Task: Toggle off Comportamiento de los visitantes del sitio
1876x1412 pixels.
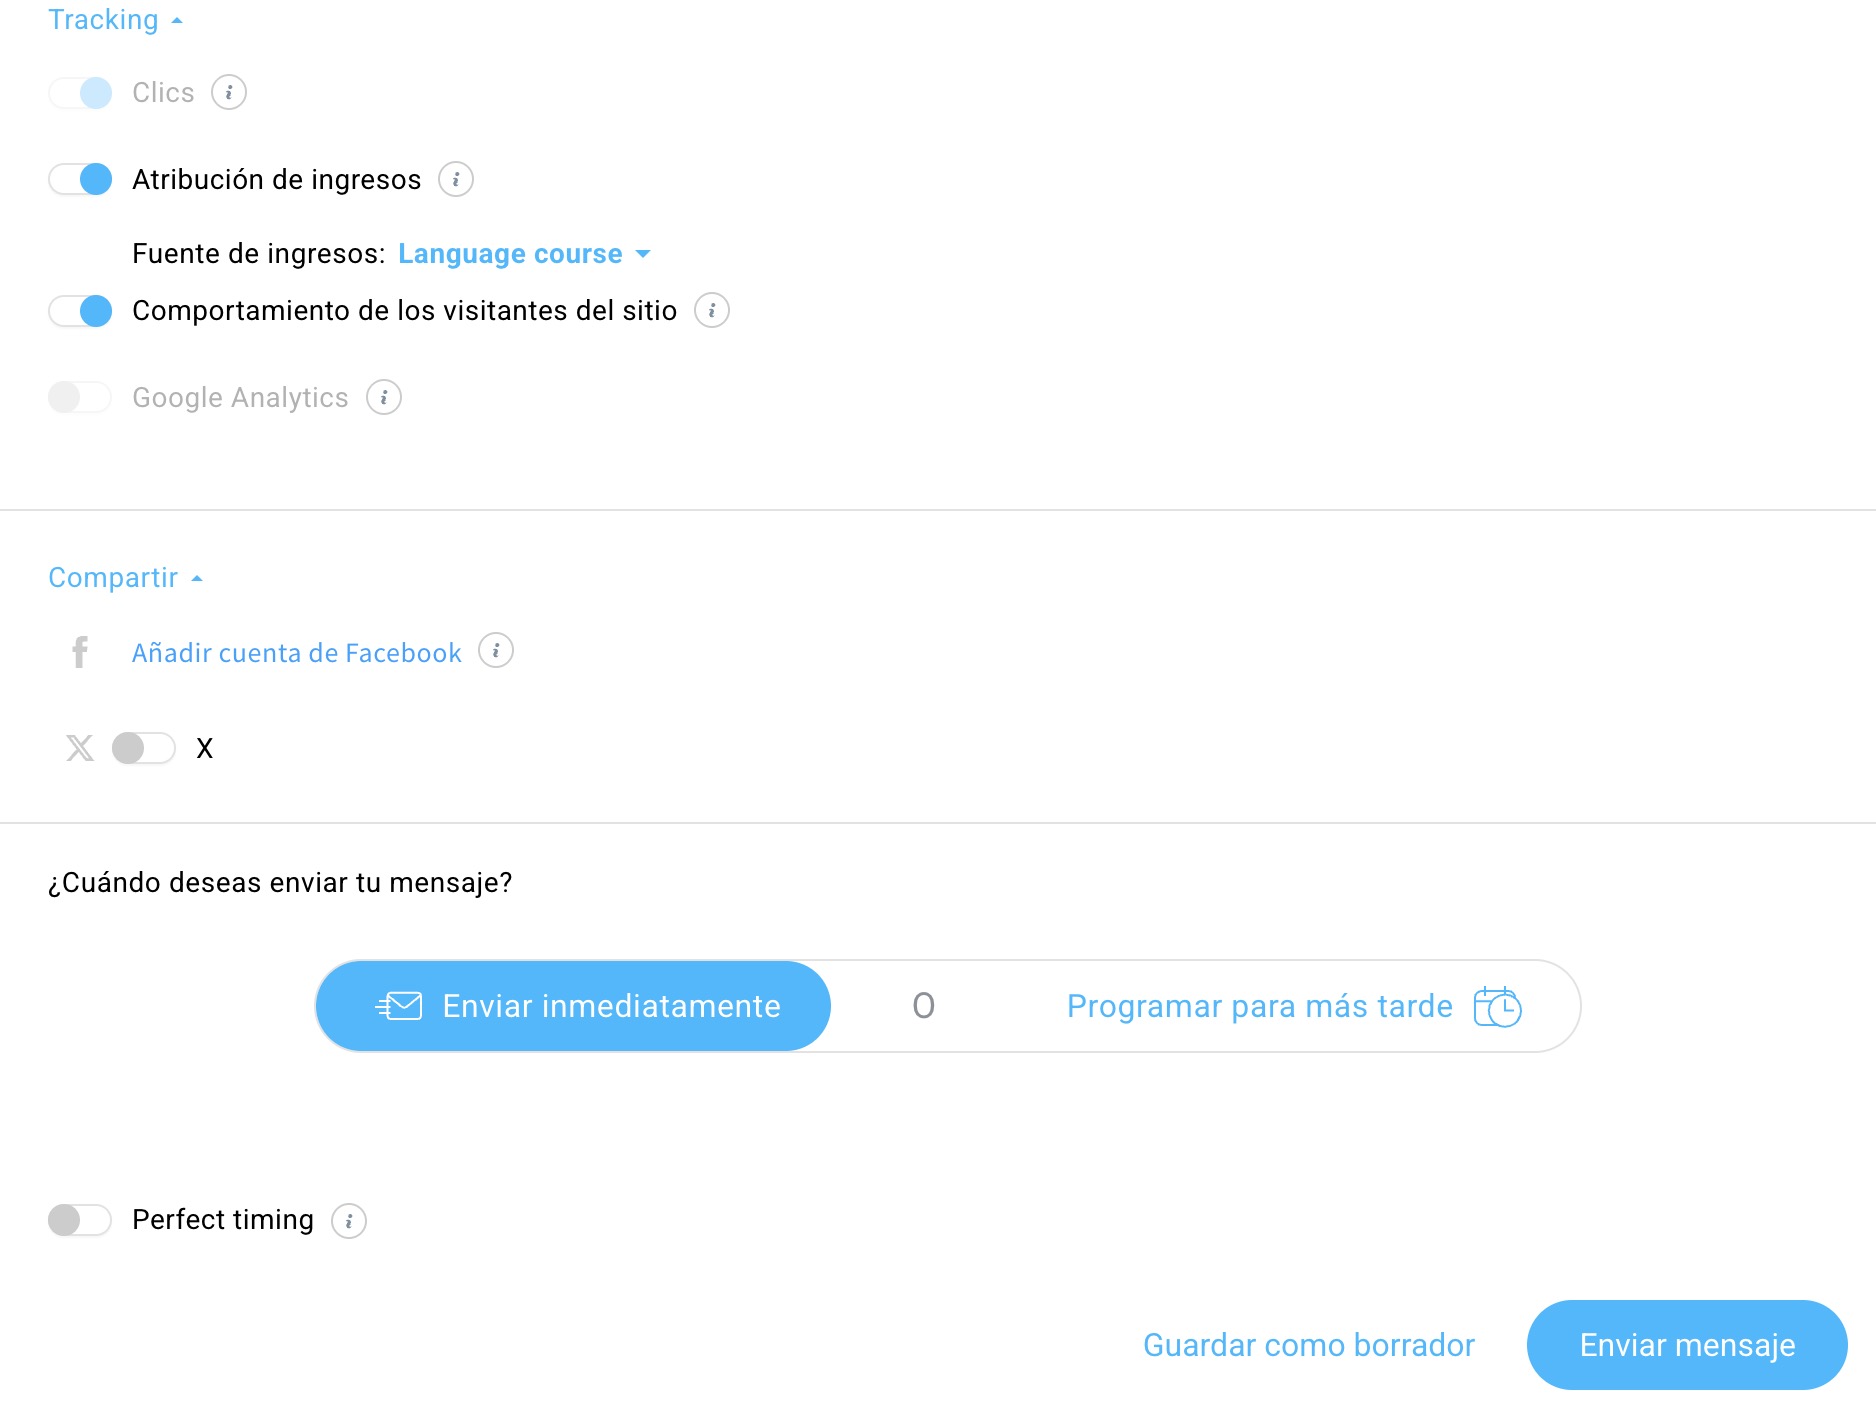Action: tap(80, 310)
